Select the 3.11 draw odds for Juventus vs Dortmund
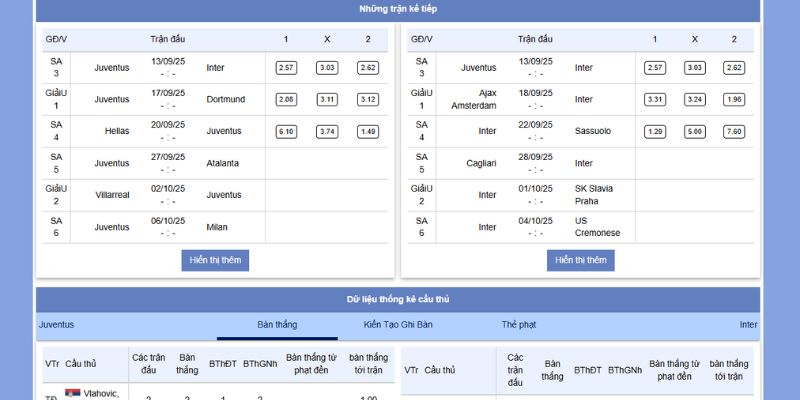 coord(327,99)
